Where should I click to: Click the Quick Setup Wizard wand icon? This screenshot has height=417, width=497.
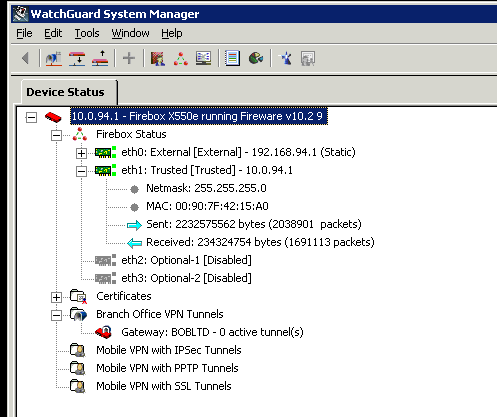click(285, 59)
